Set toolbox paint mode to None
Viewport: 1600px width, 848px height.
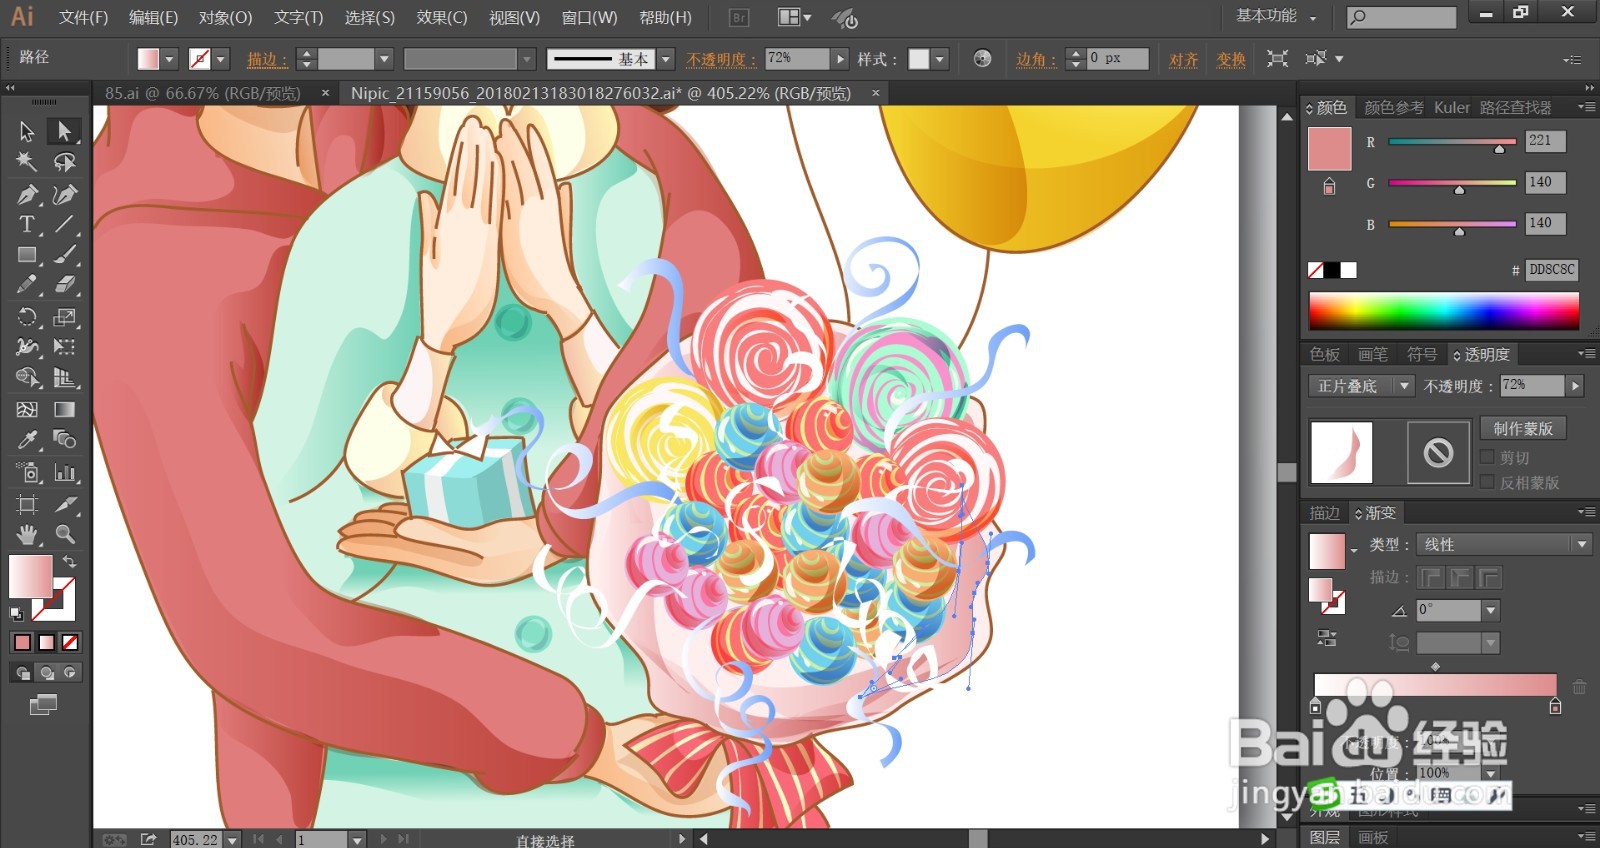point(70,642)
